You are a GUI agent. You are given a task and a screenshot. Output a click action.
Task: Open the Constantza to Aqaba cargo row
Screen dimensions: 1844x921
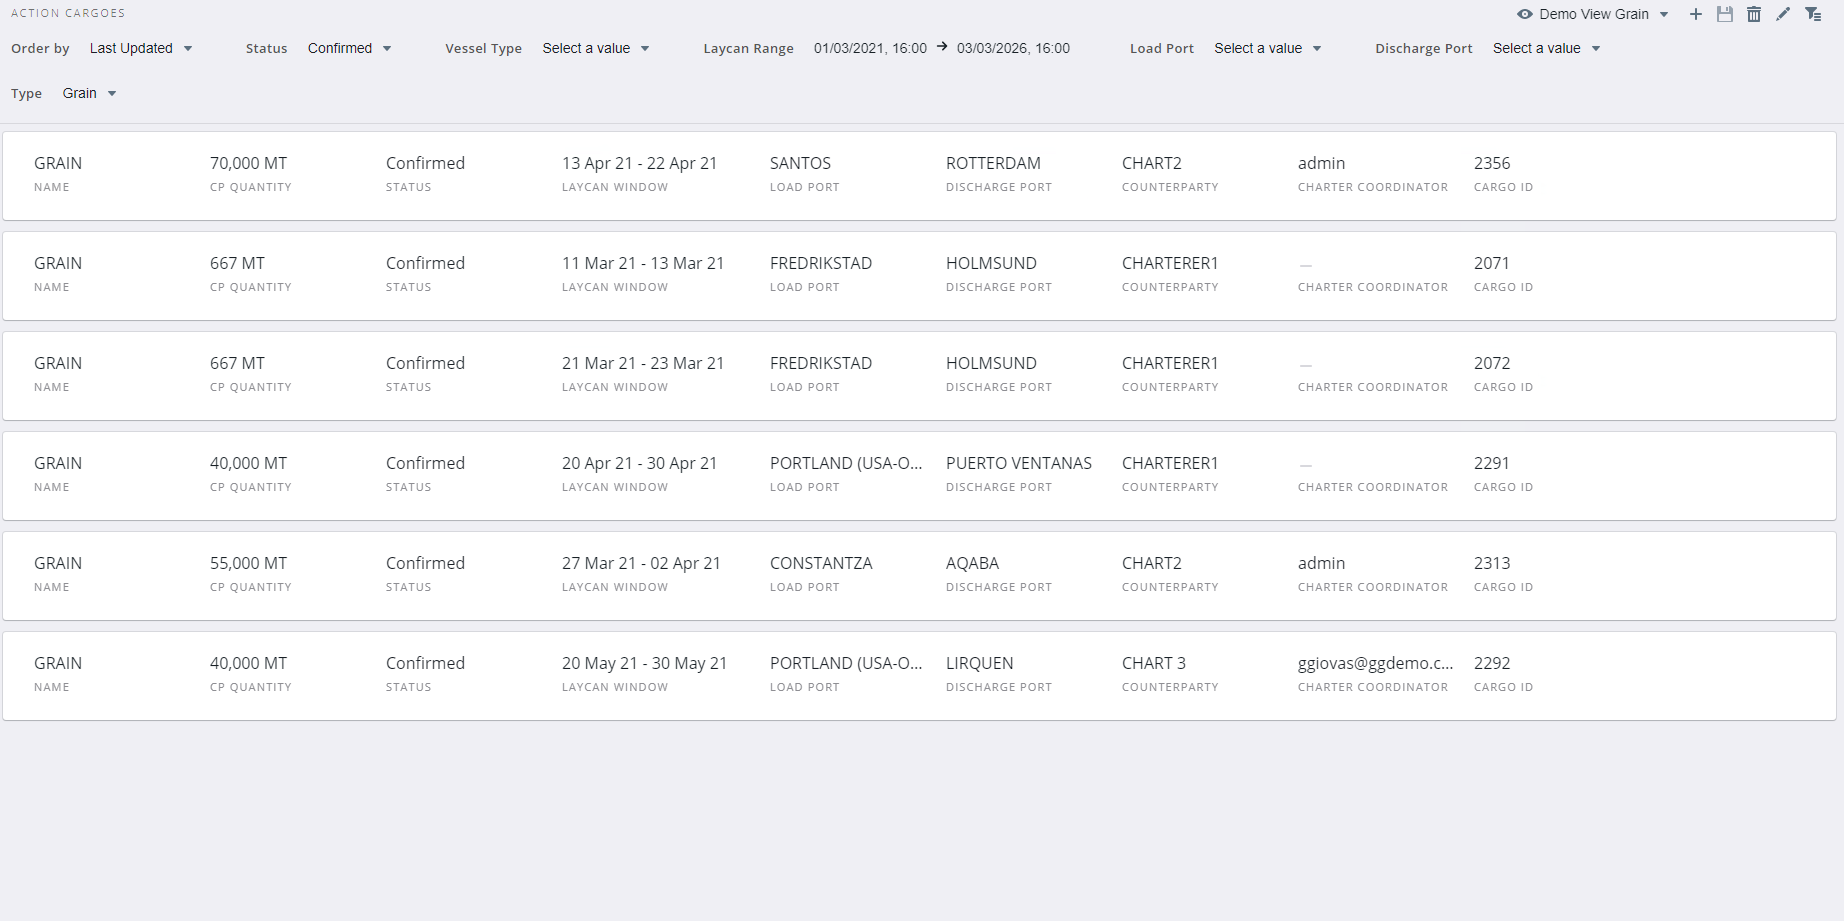(918, 575)
